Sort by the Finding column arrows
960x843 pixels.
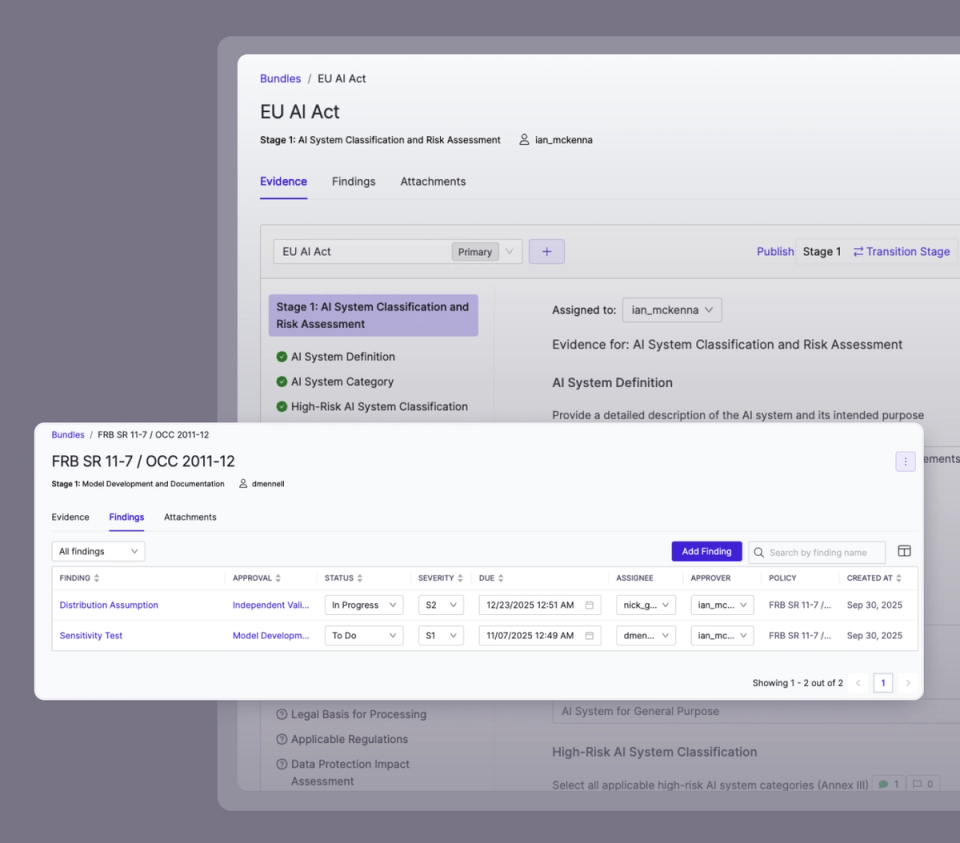(96, 578)
